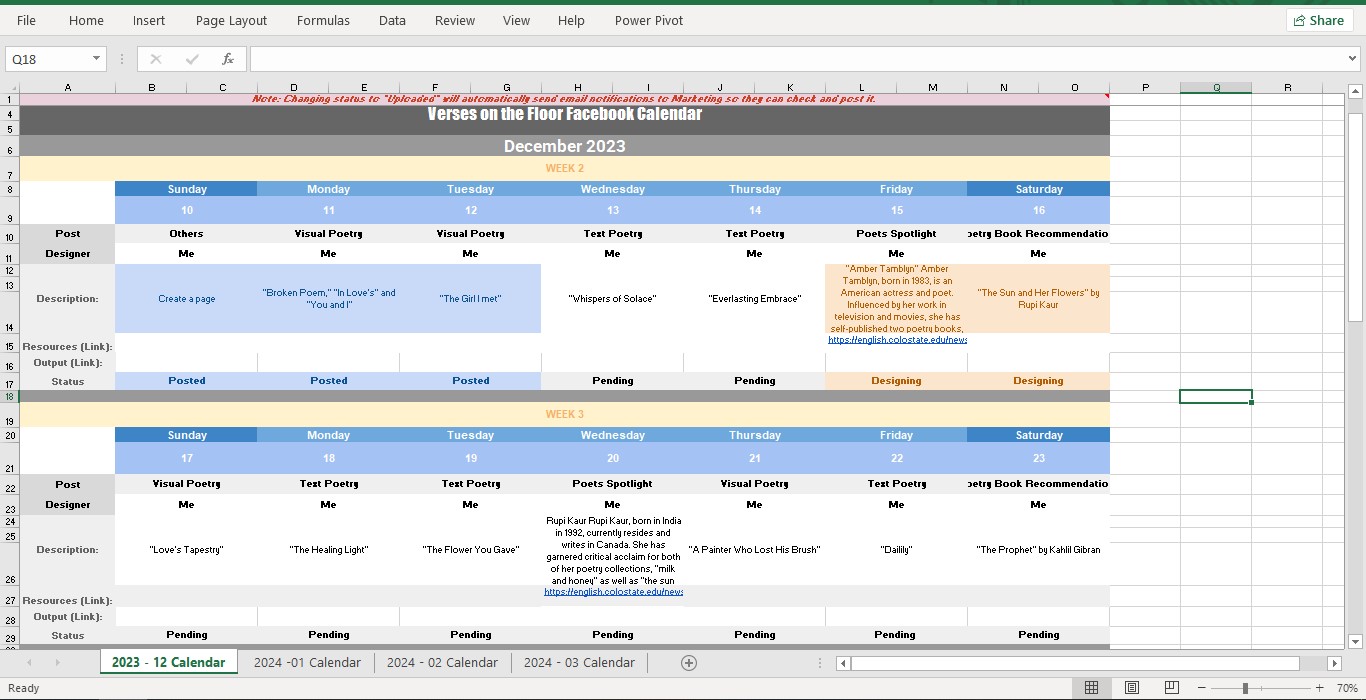Select the Ready status bar indicator
This screenshot has height=700, width=1366.
tap(24, 688)
